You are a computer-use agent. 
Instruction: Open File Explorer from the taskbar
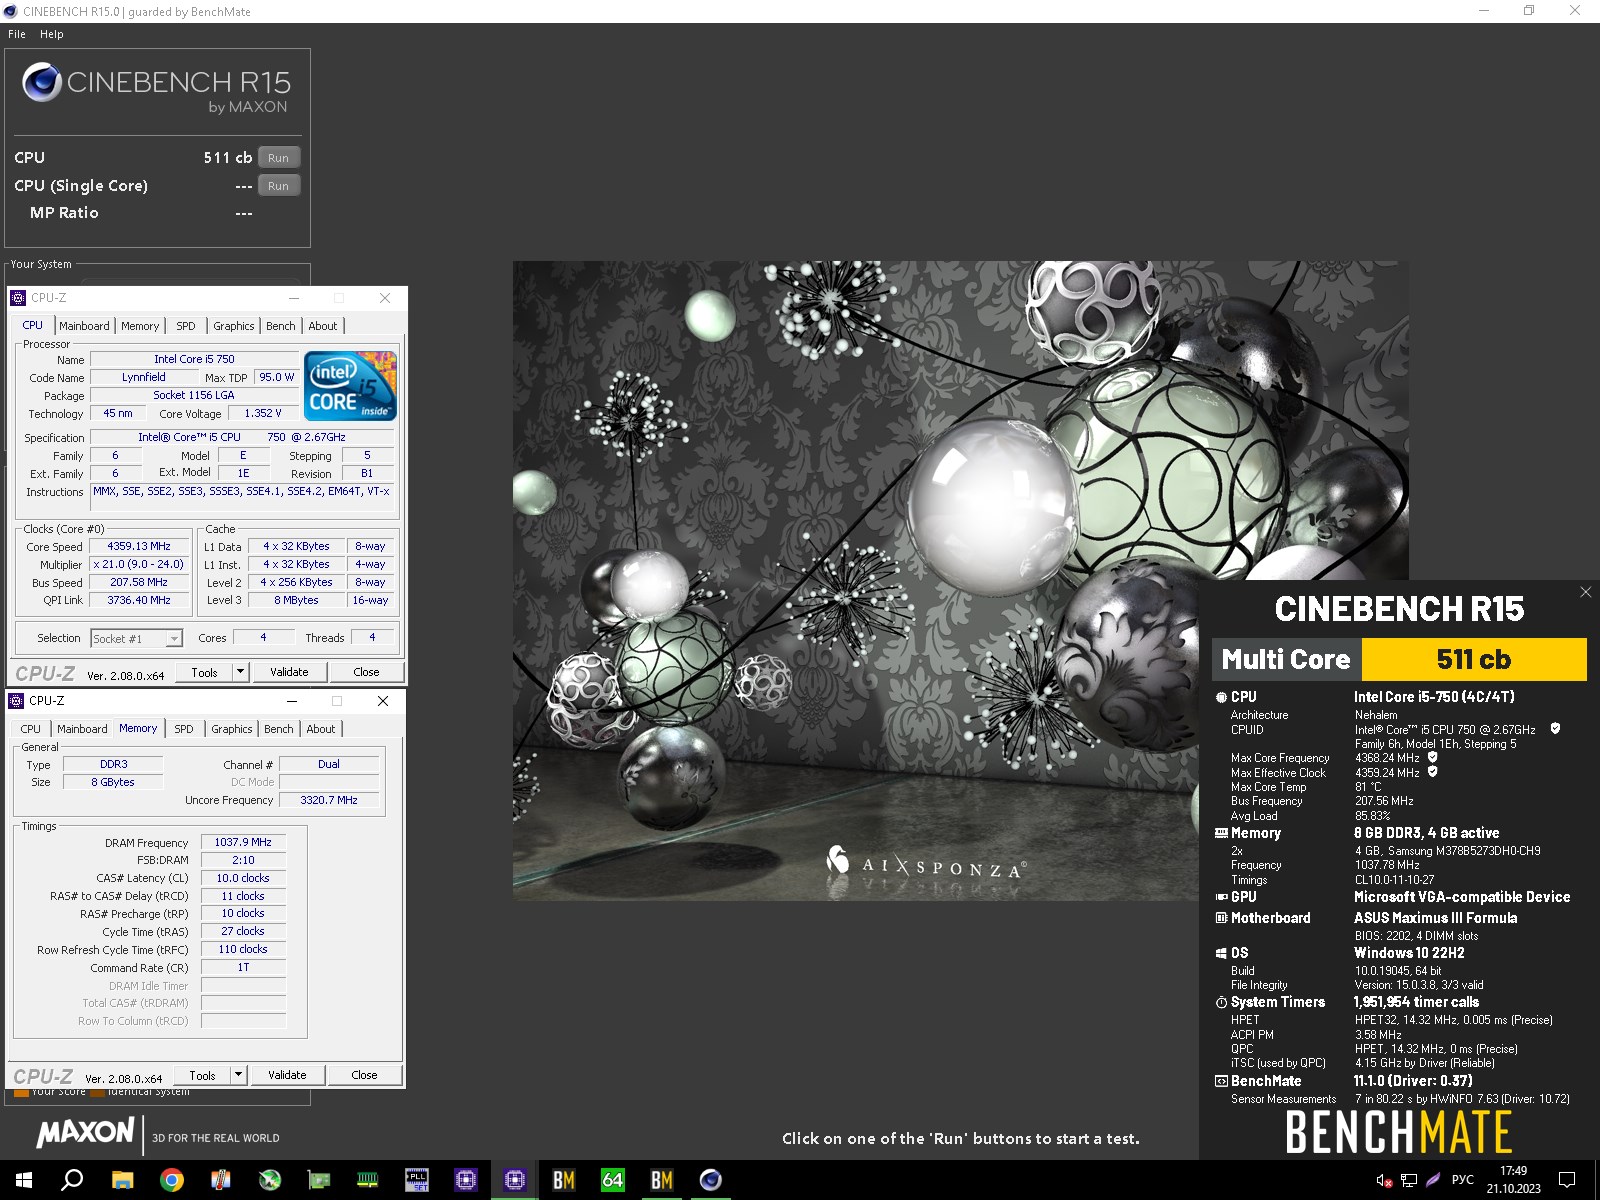(x=122, y=1180)
